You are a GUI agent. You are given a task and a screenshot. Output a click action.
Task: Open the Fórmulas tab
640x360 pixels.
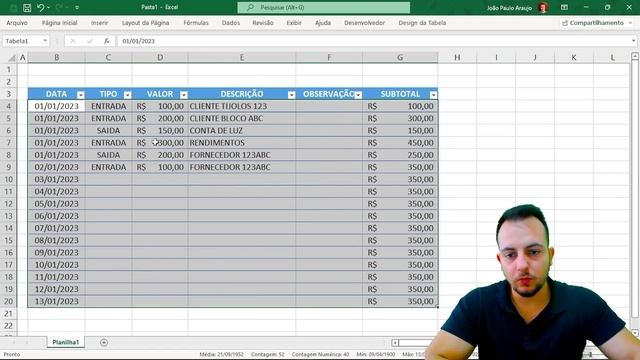click(x=196, y=23)
